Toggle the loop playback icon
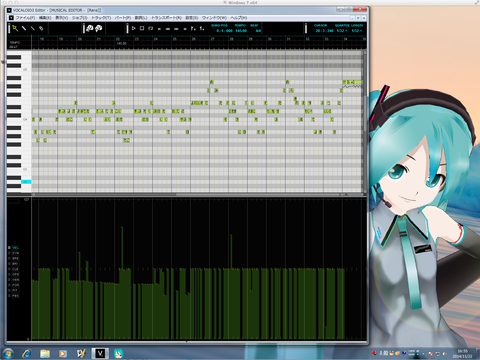The height and width of the screenshot is (360, 480). [151, 29]
